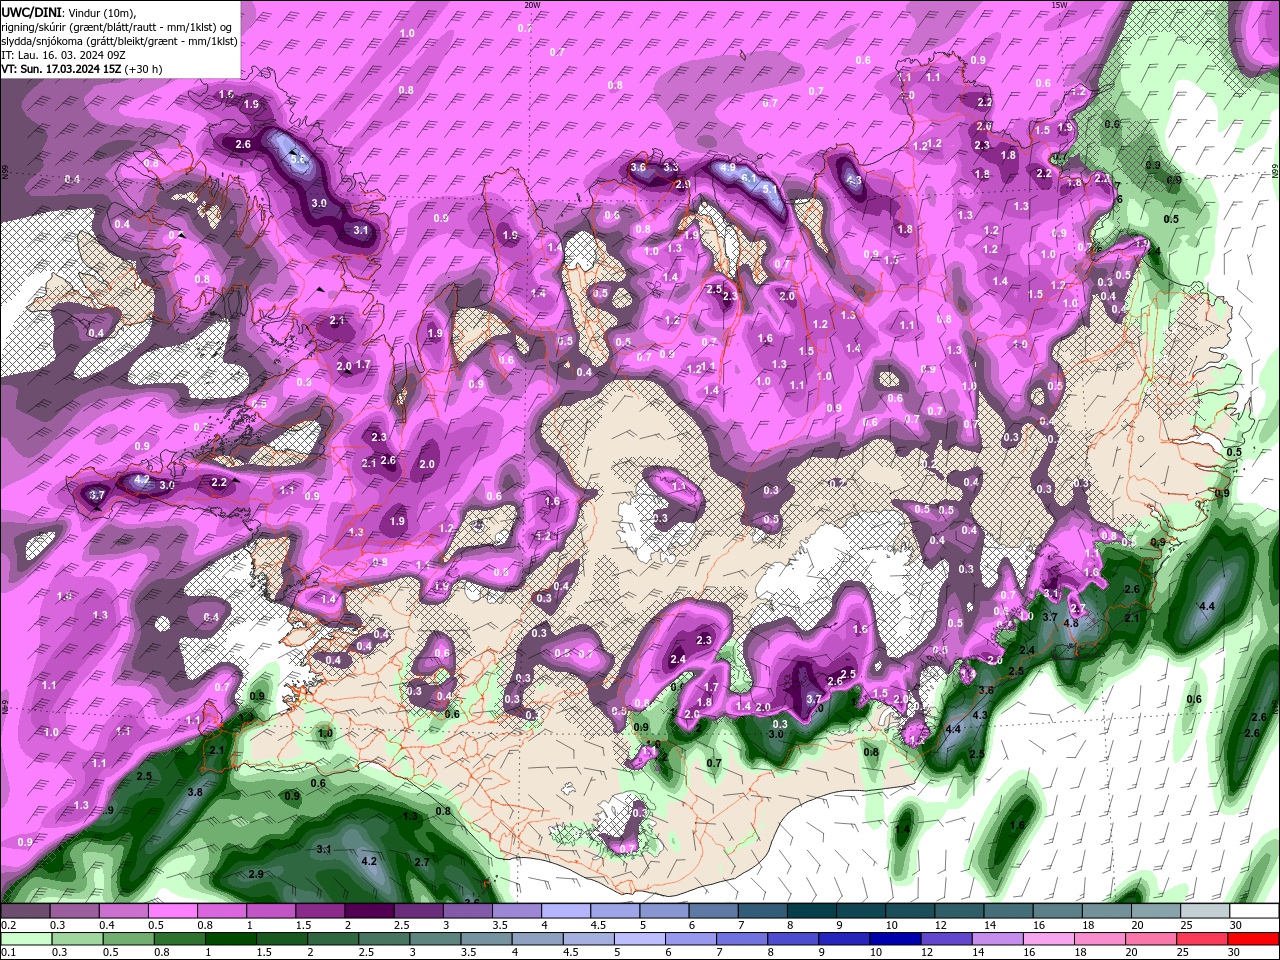Click the upper-scale swatch between 4 and 4.5
The image size is (1280, 960).
[x=566, y=910]
